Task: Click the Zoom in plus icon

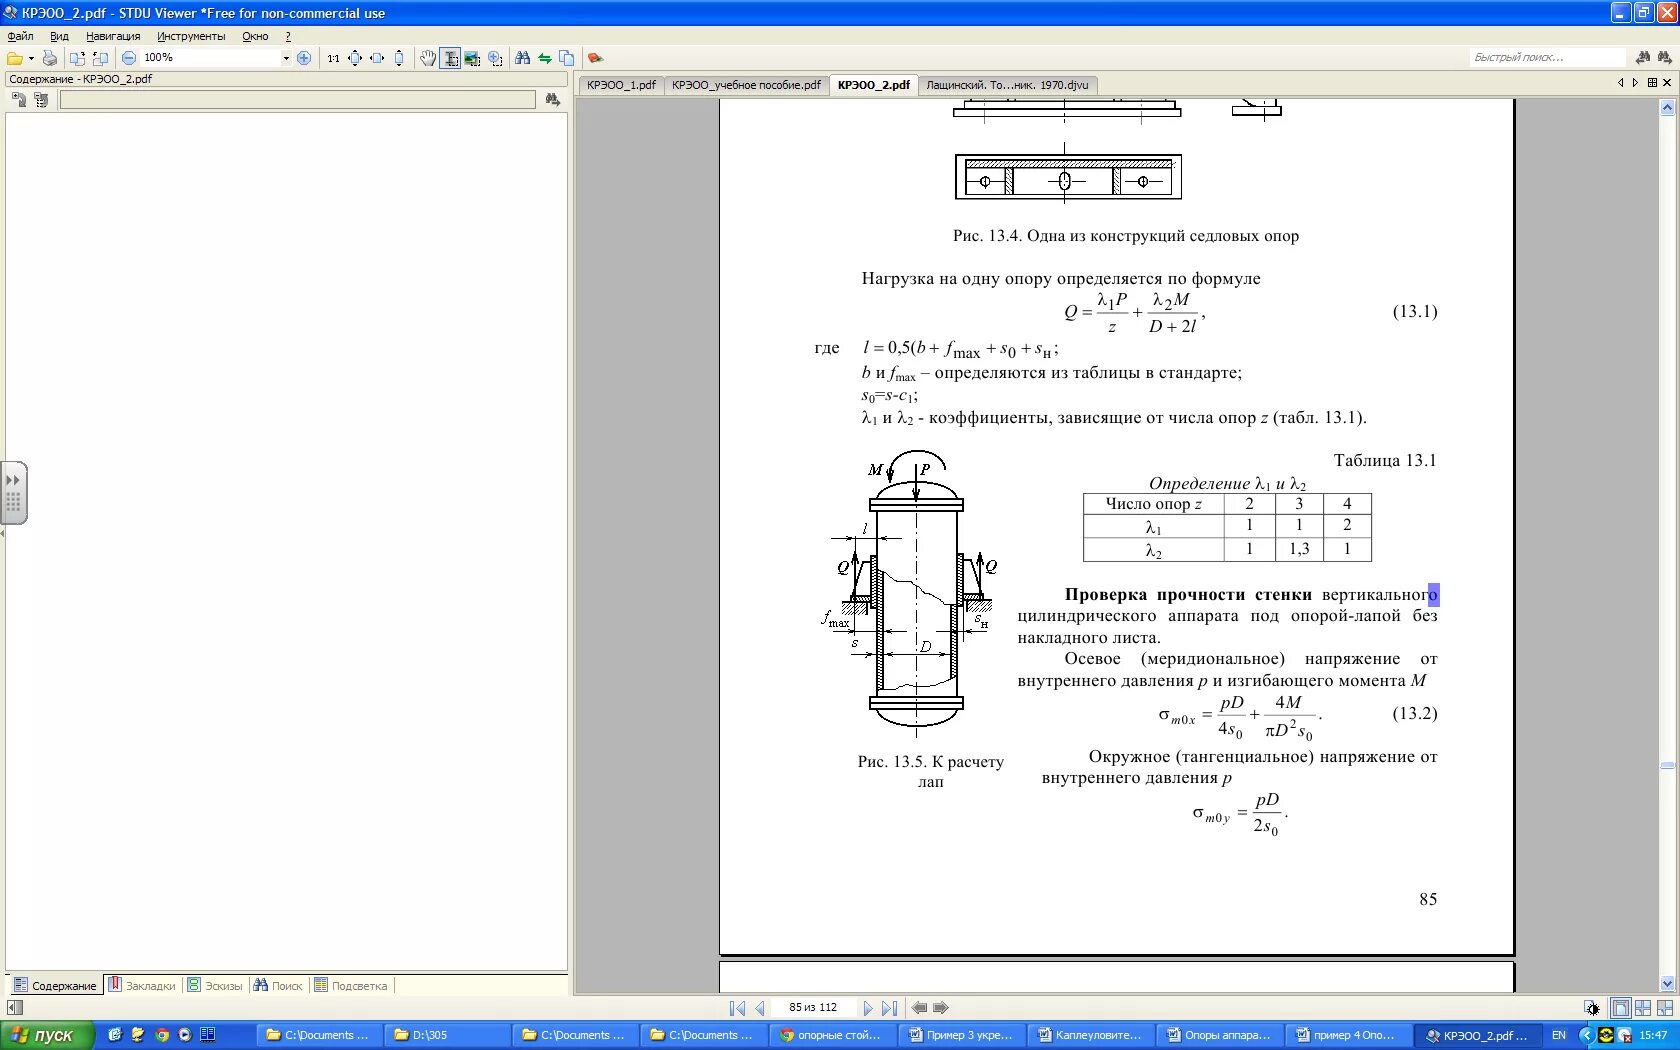Action: [x=304, y=58]
